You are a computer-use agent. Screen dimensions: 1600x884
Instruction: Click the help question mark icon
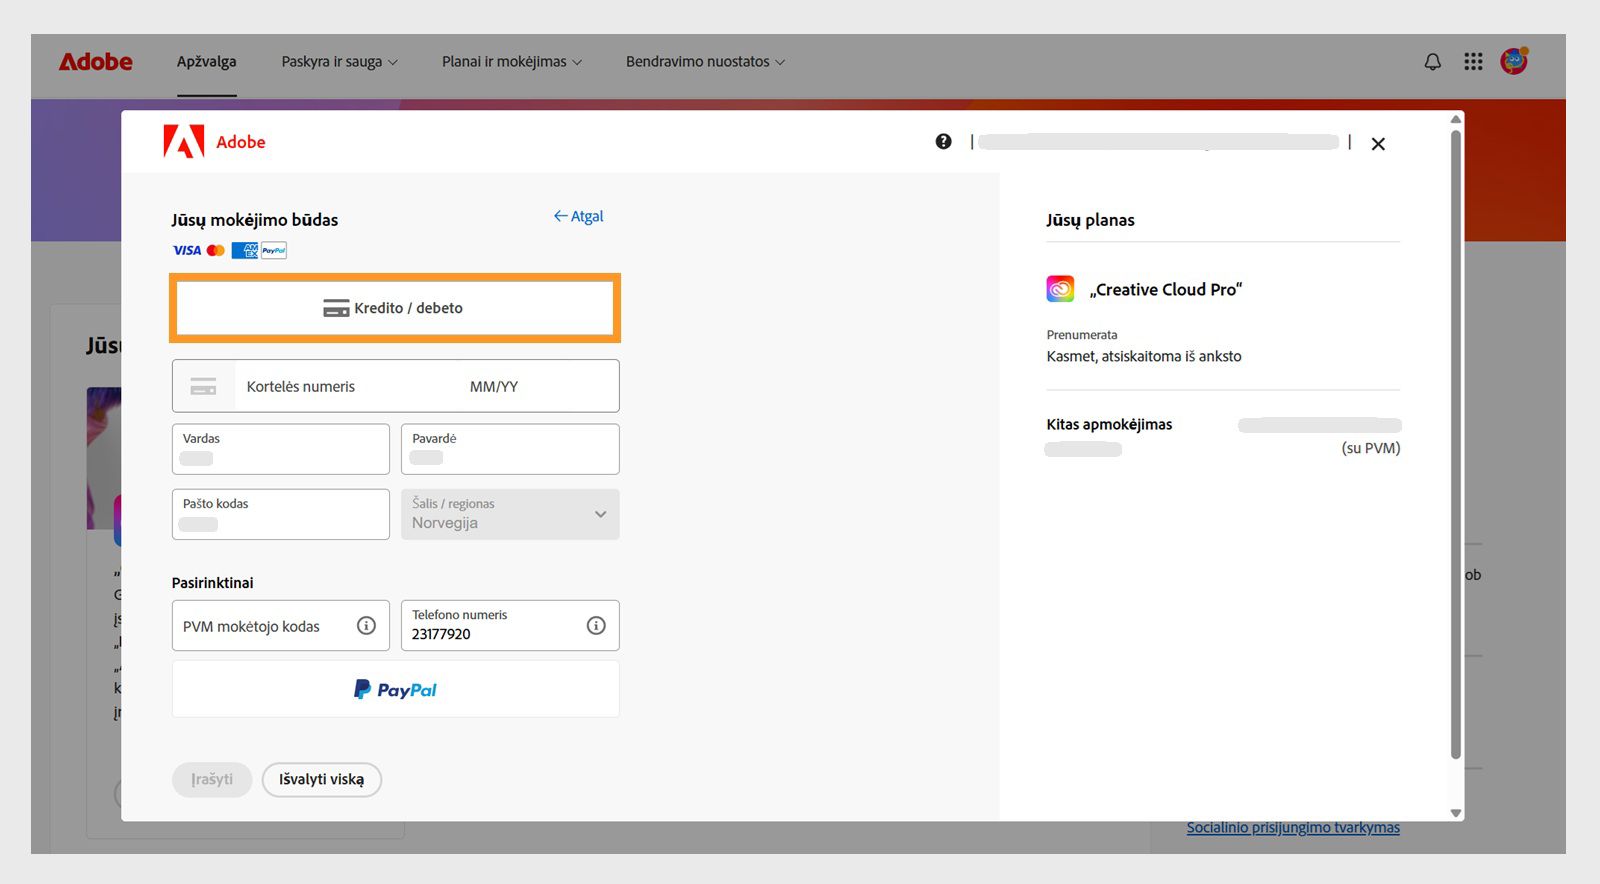943,142
